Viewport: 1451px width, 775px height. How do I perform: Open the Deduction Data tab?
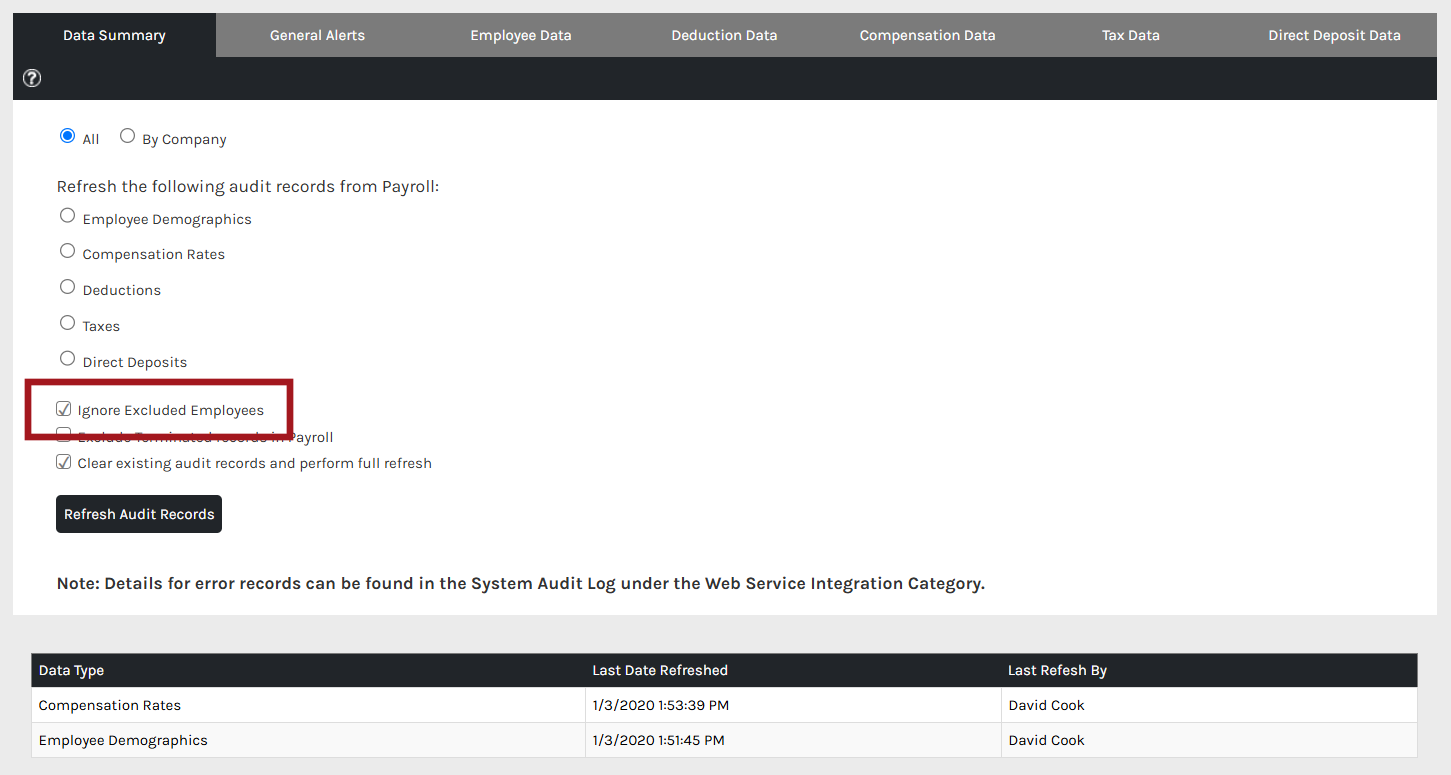coord(724,35)
